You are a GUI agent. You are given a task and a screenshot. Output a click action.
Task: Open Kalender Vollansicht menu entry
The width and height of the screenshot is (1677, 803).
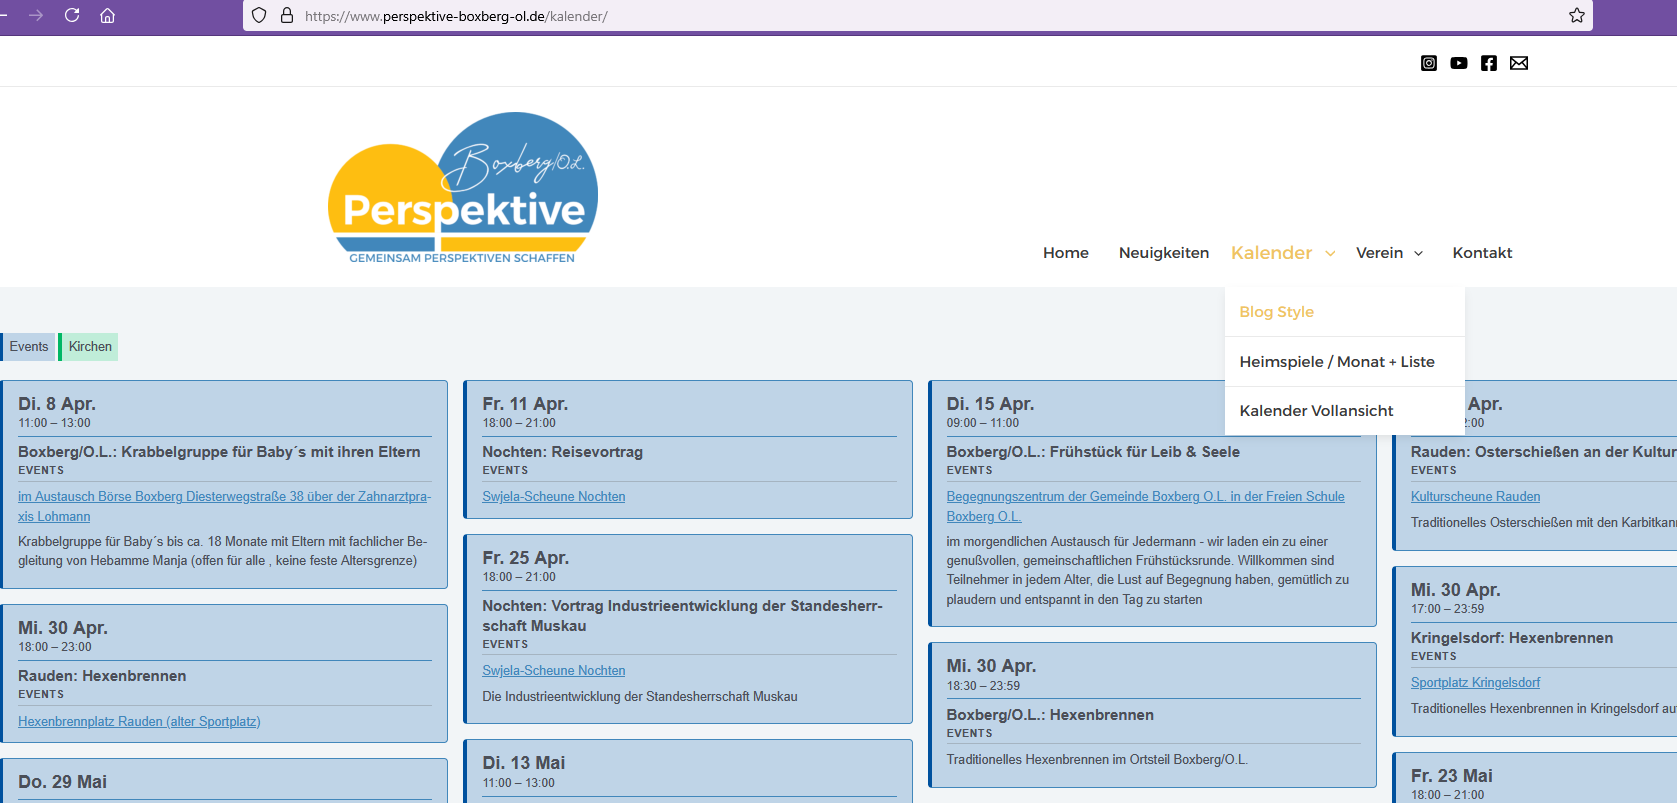tap(1316, 411)
